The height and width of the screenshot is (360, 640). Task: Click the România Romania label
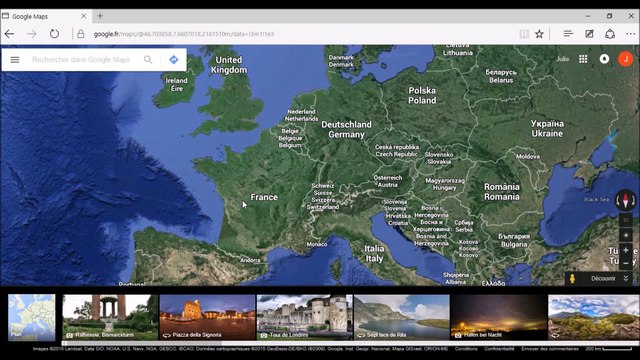502,192
